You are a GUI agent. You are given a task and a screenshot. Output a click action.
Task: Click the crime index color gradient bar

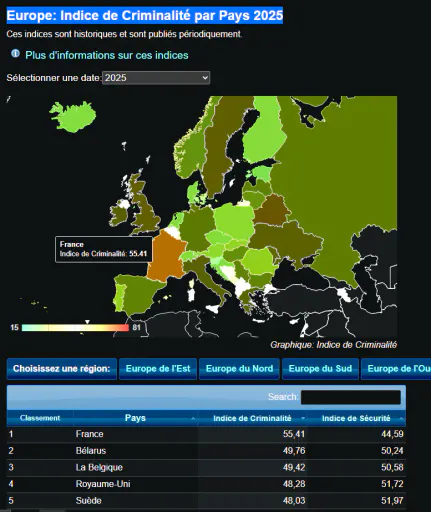(75, 328)
